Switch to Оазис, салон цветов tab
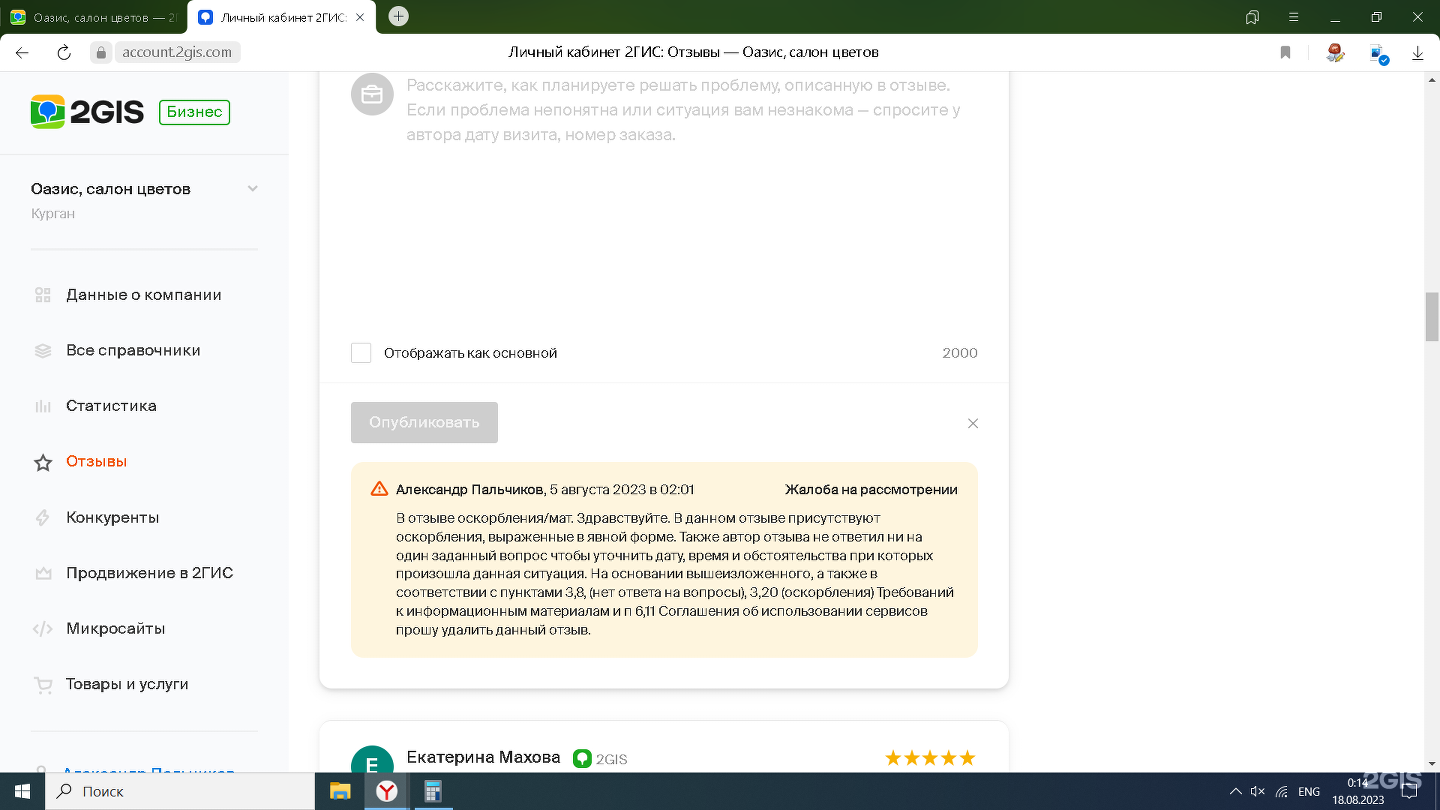This screenshot has width=1440, height=810. 94,17
